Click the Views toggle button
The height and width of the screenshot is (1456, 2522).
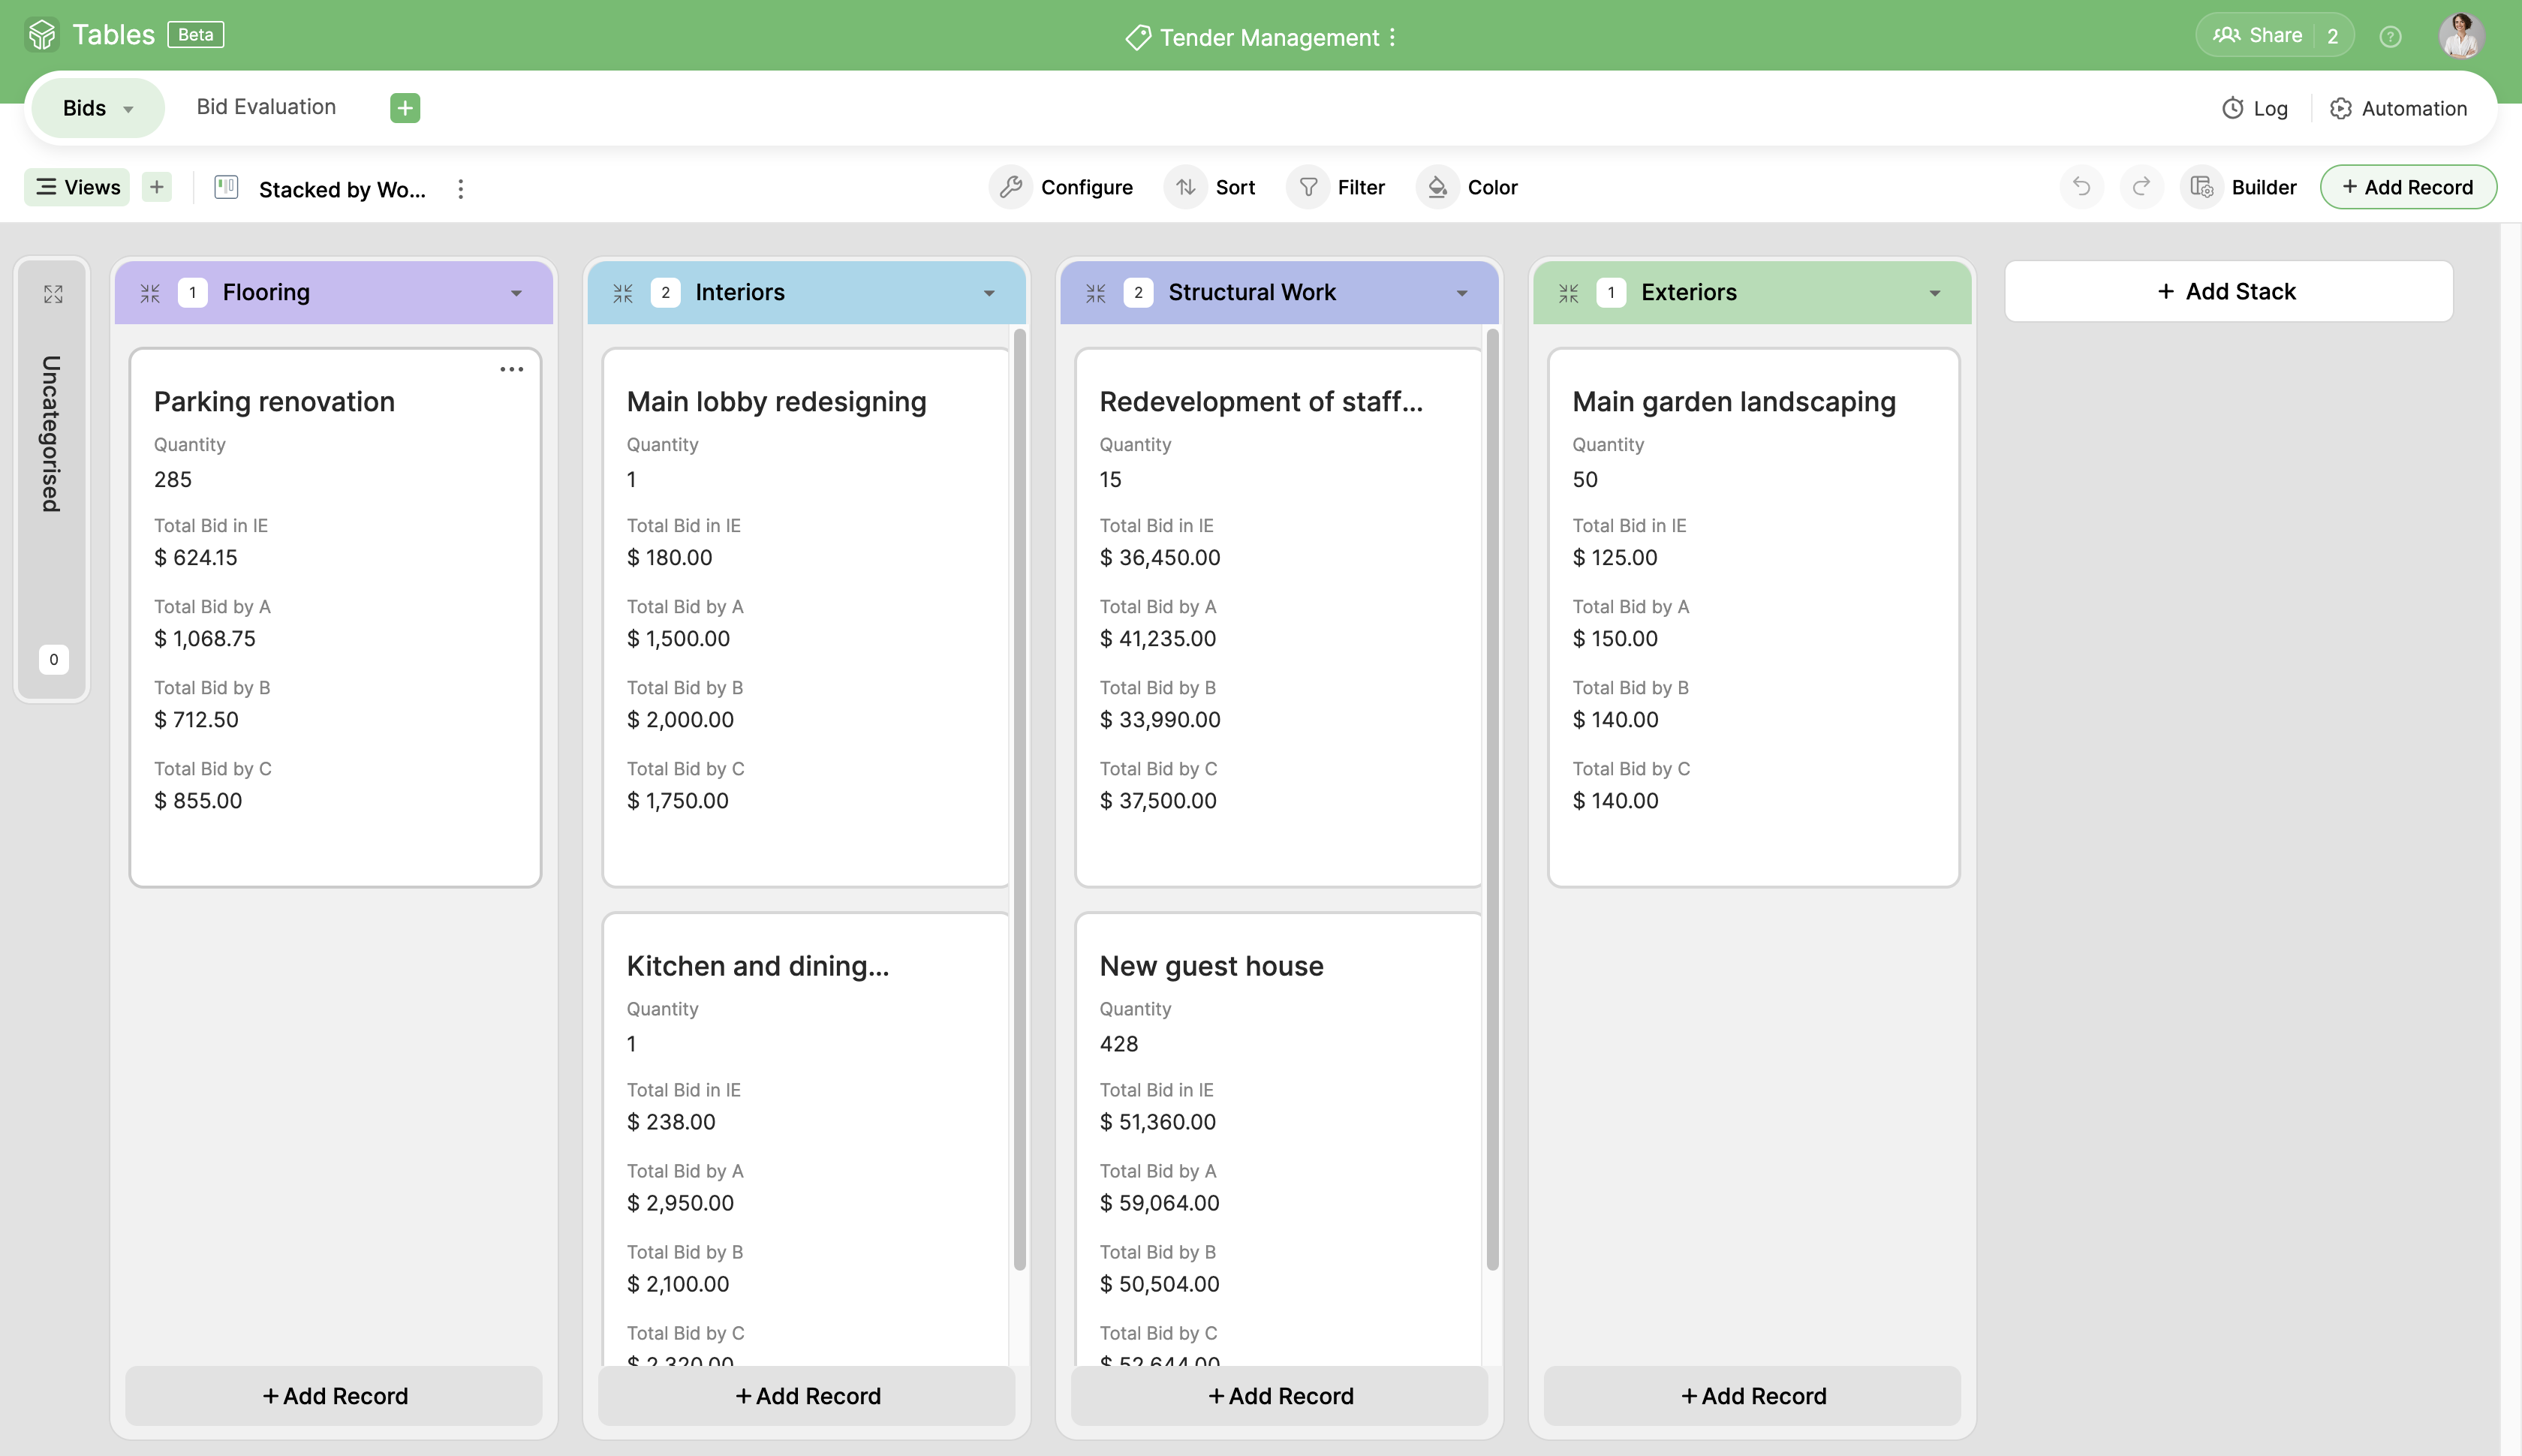pos(78,185)
